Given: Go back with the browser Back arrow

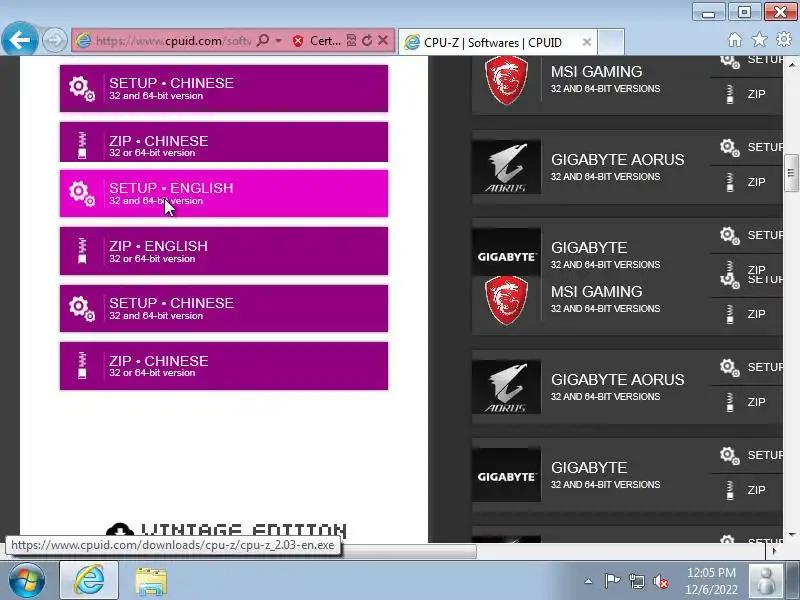Looking at the screenshot, I should coord(19,39).
